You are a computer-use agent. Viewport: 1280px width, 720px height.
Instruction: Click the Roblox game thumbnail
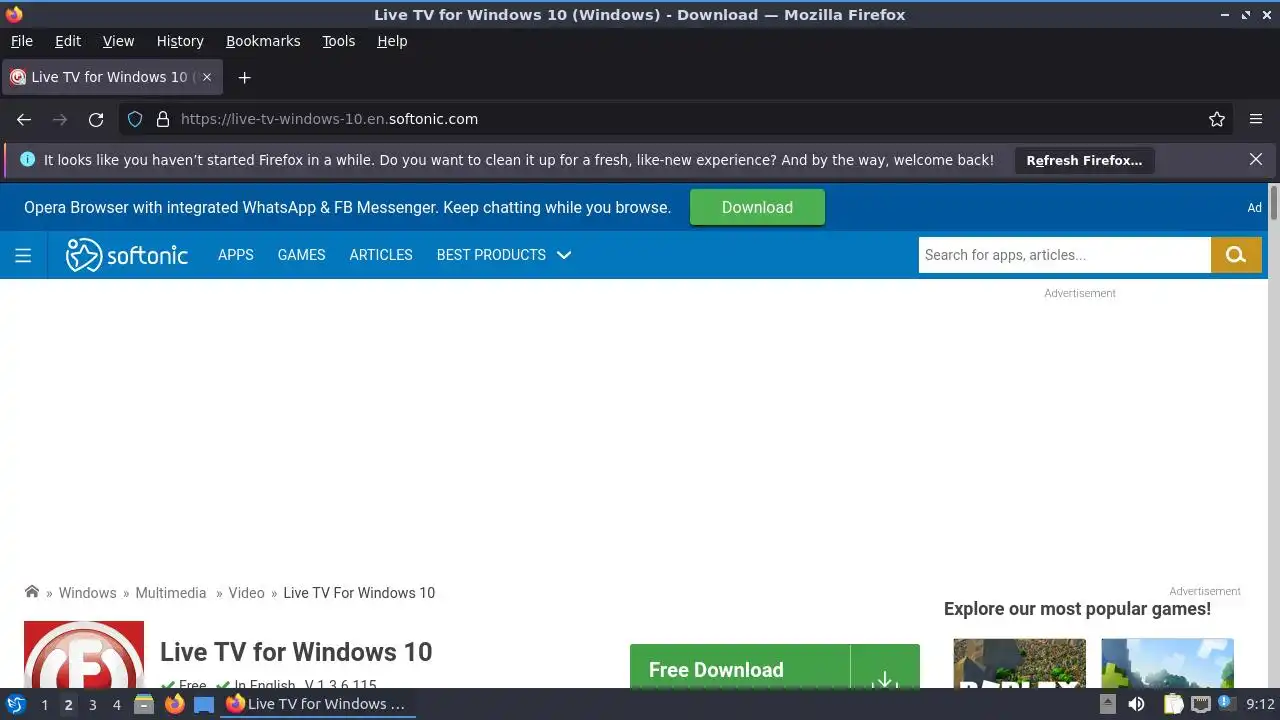[x=1019, y=663]
